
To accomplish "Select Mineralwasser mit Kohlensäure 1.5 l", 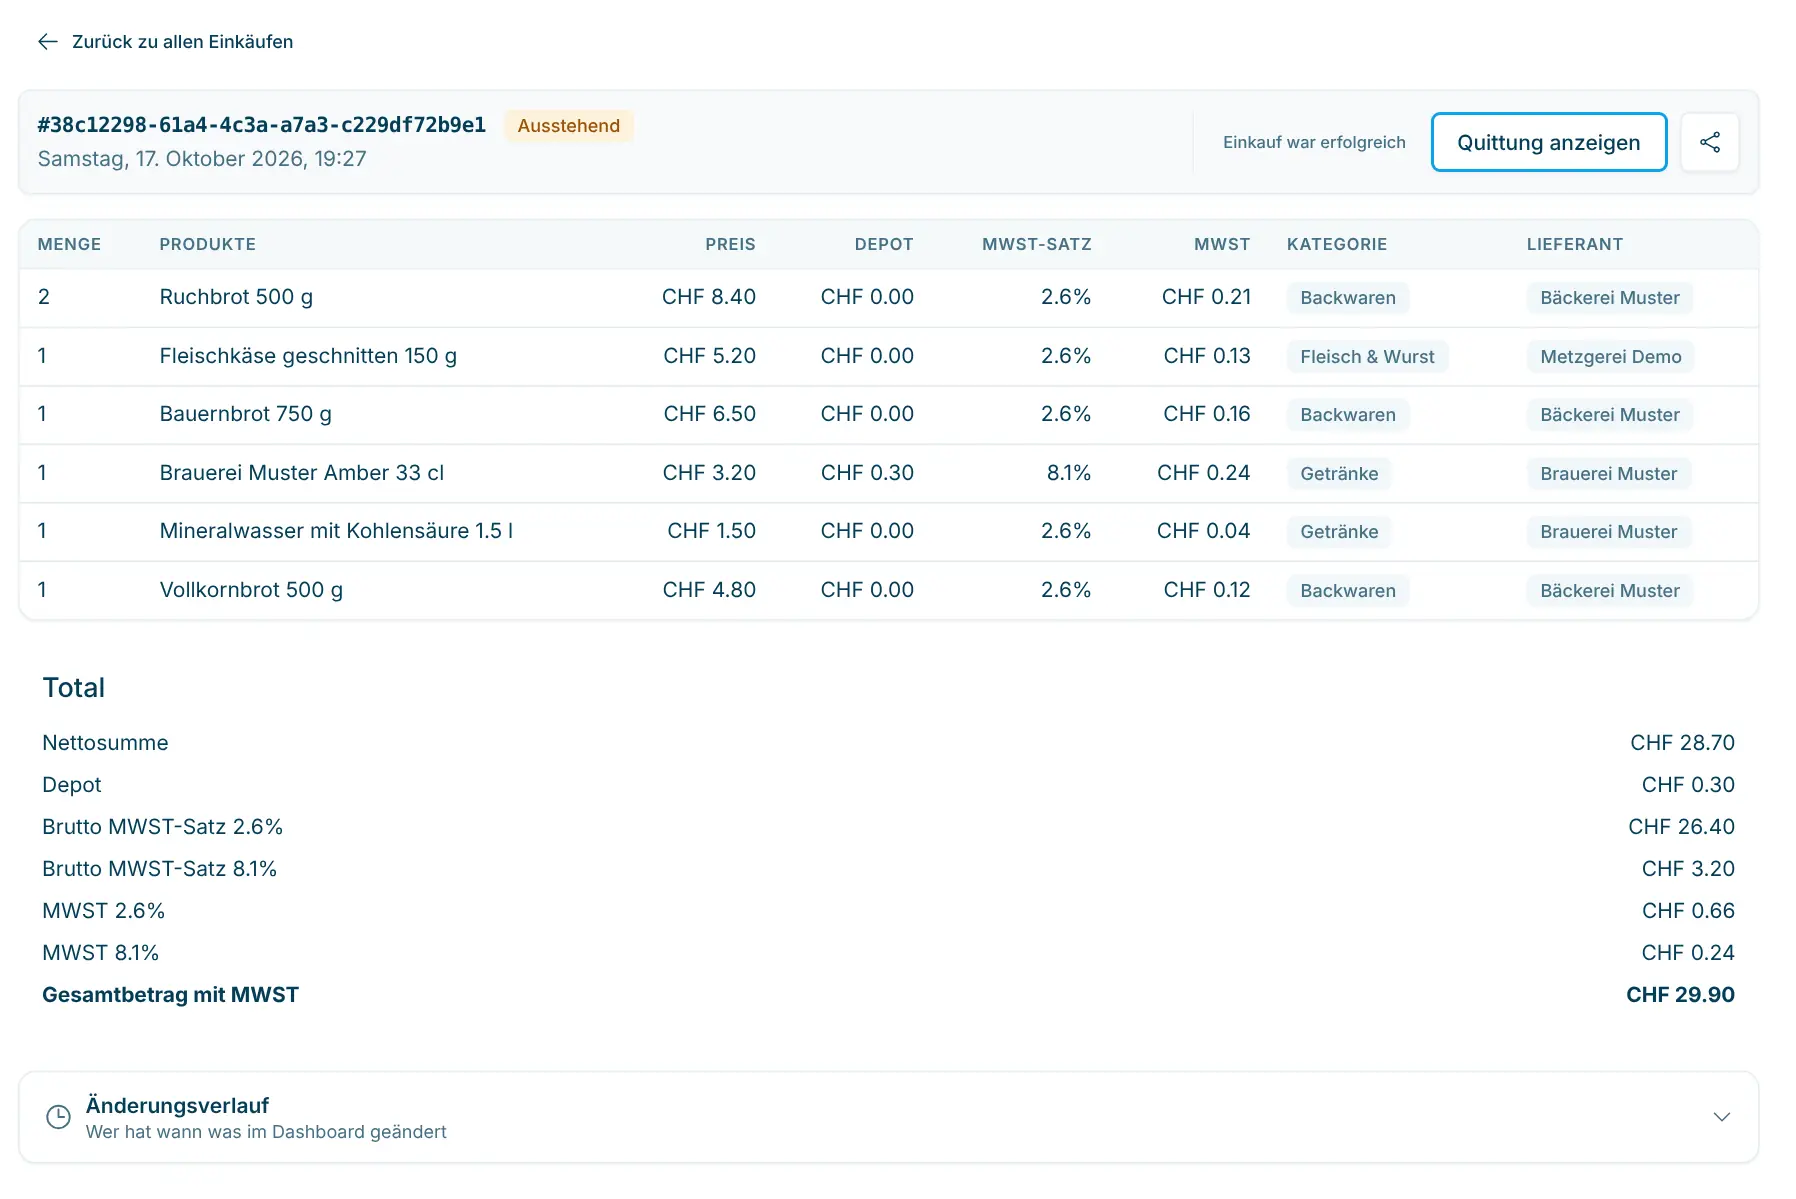I will [x=336, y=531].
